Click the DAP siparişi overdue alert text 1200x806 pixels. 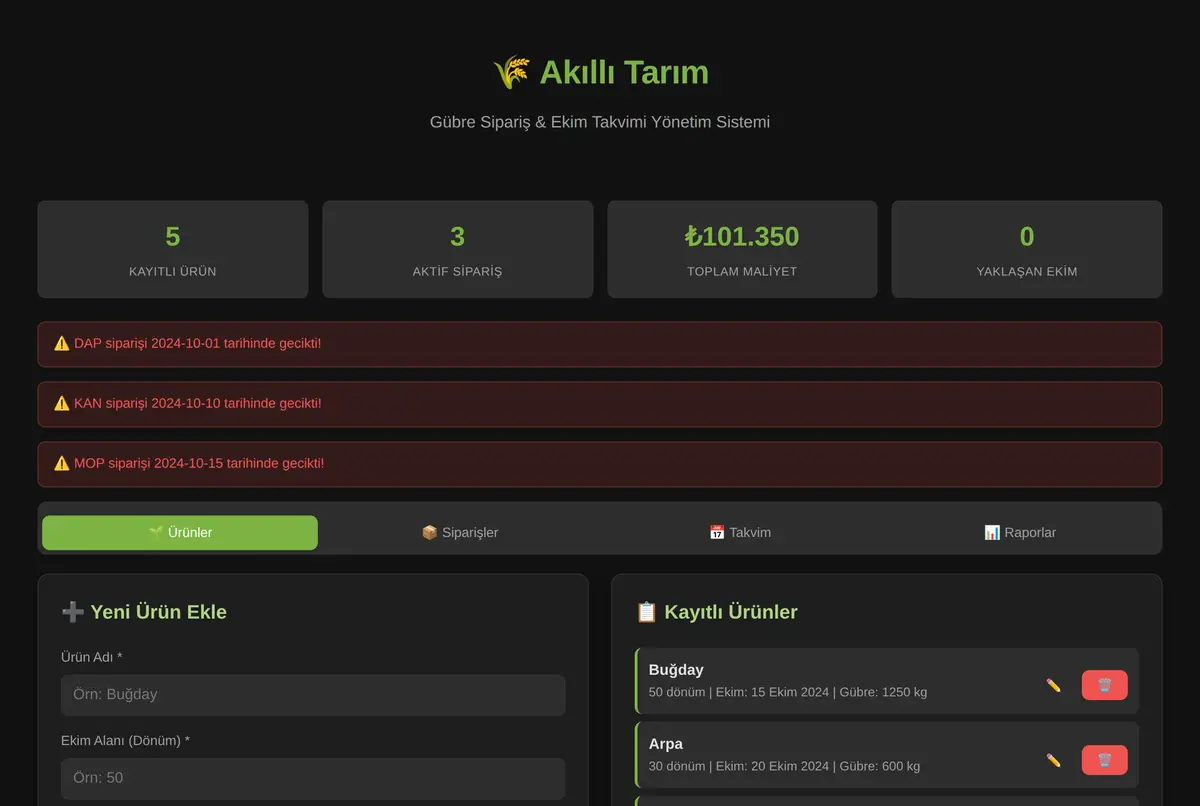pyautogui.click(x=198, y=343)
